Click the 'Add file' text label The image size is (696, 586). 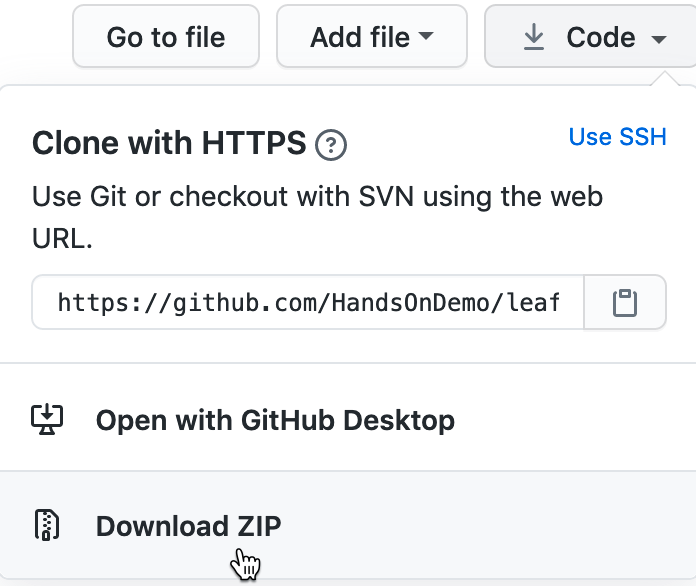[359, 38]
